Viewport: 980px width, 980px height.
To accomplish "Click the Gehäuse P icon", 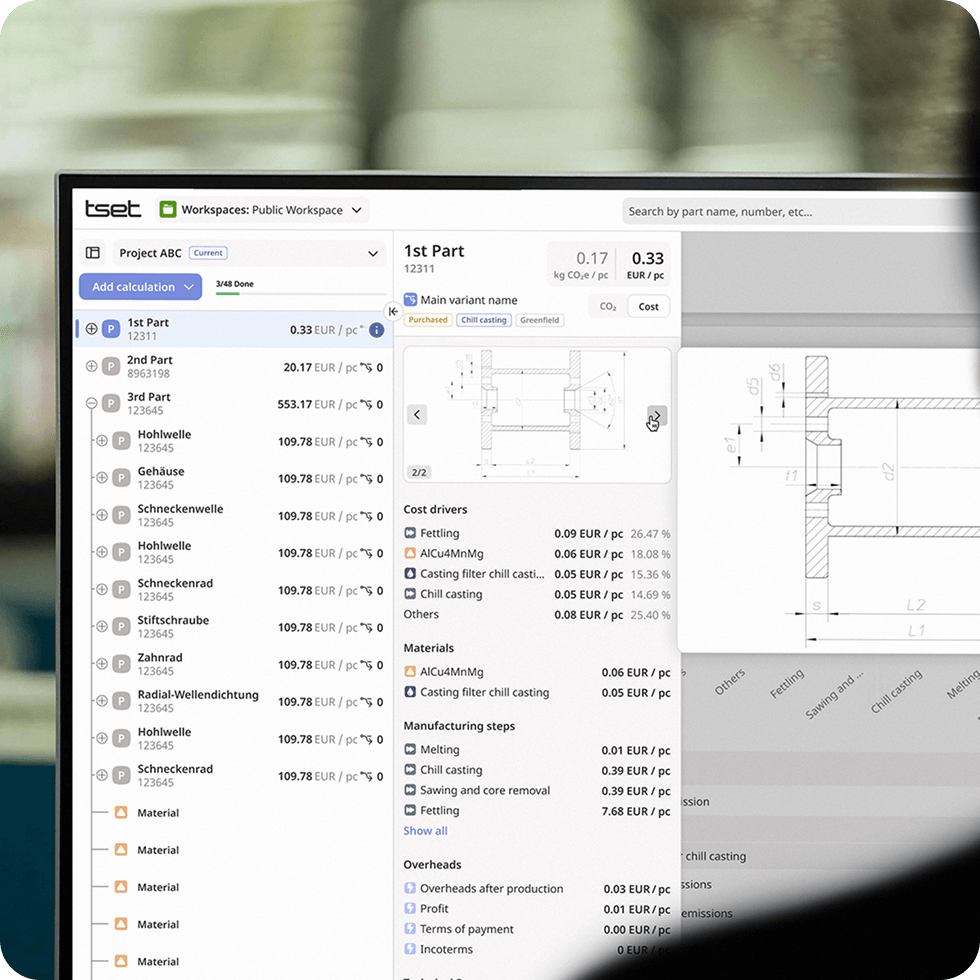I will [121, 478].
